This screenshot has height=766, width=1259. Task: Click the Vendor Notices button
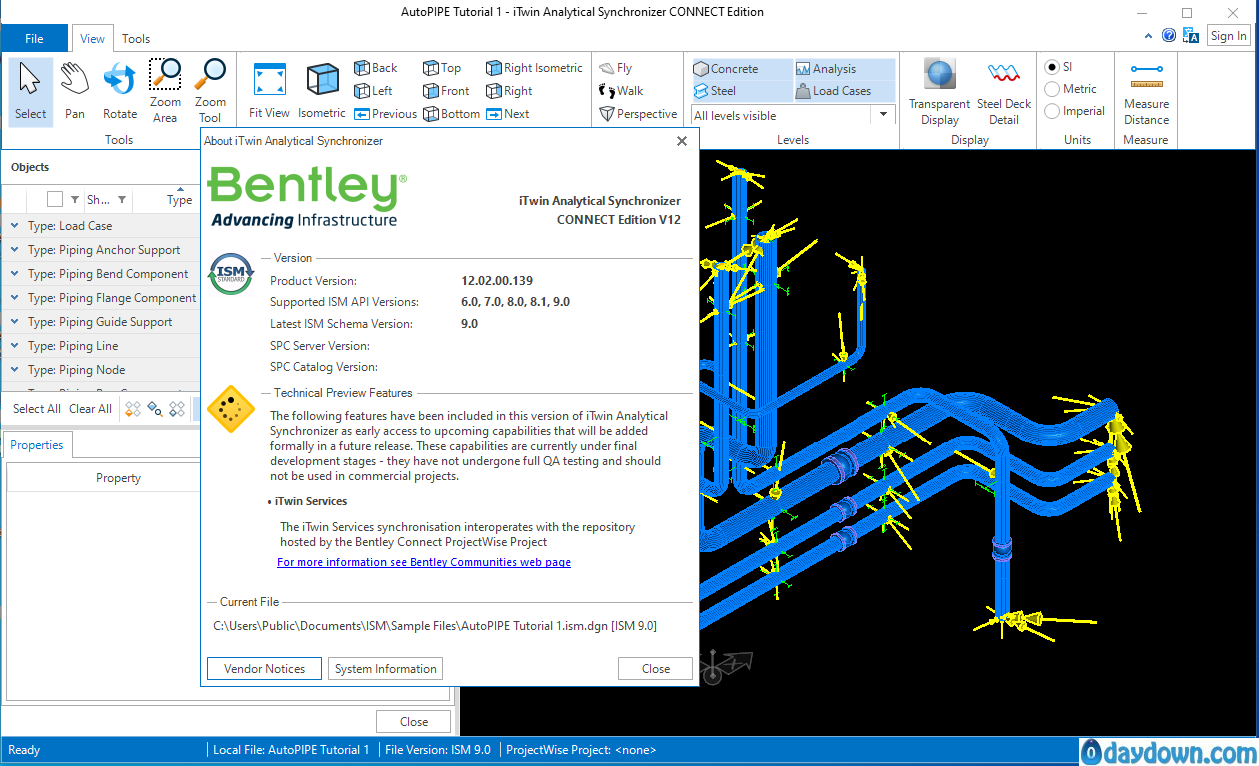coord(264,669)
